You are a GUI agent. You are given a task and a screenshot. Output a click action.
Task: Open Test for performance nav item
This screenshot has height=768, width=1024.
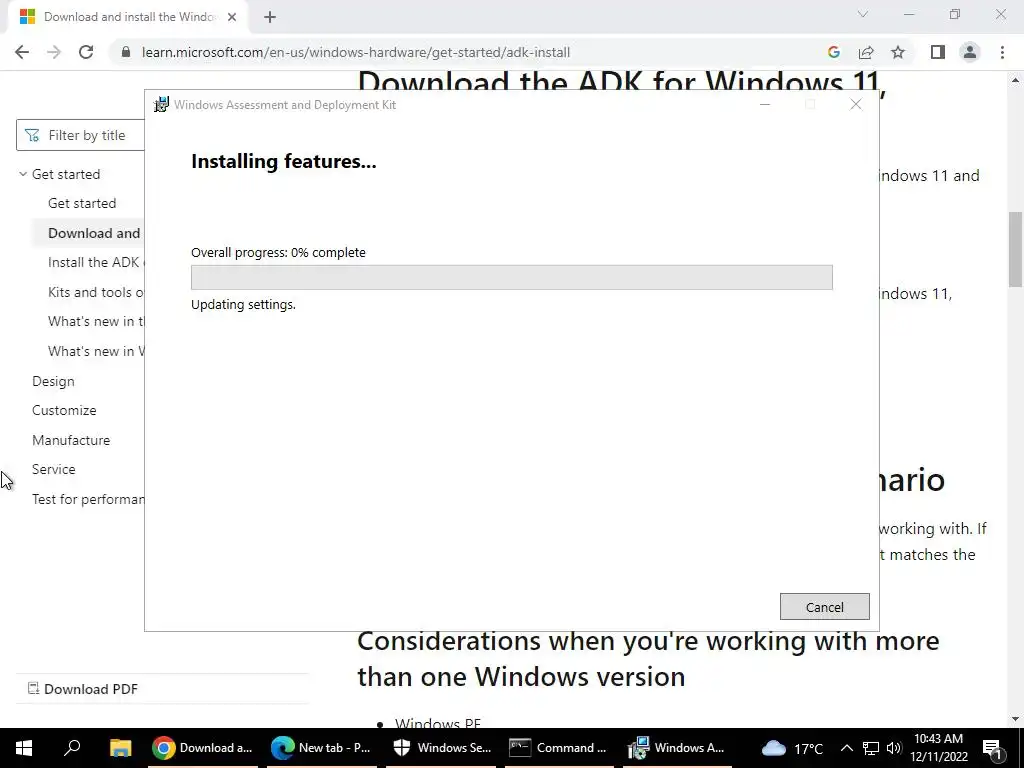[88, 499]
